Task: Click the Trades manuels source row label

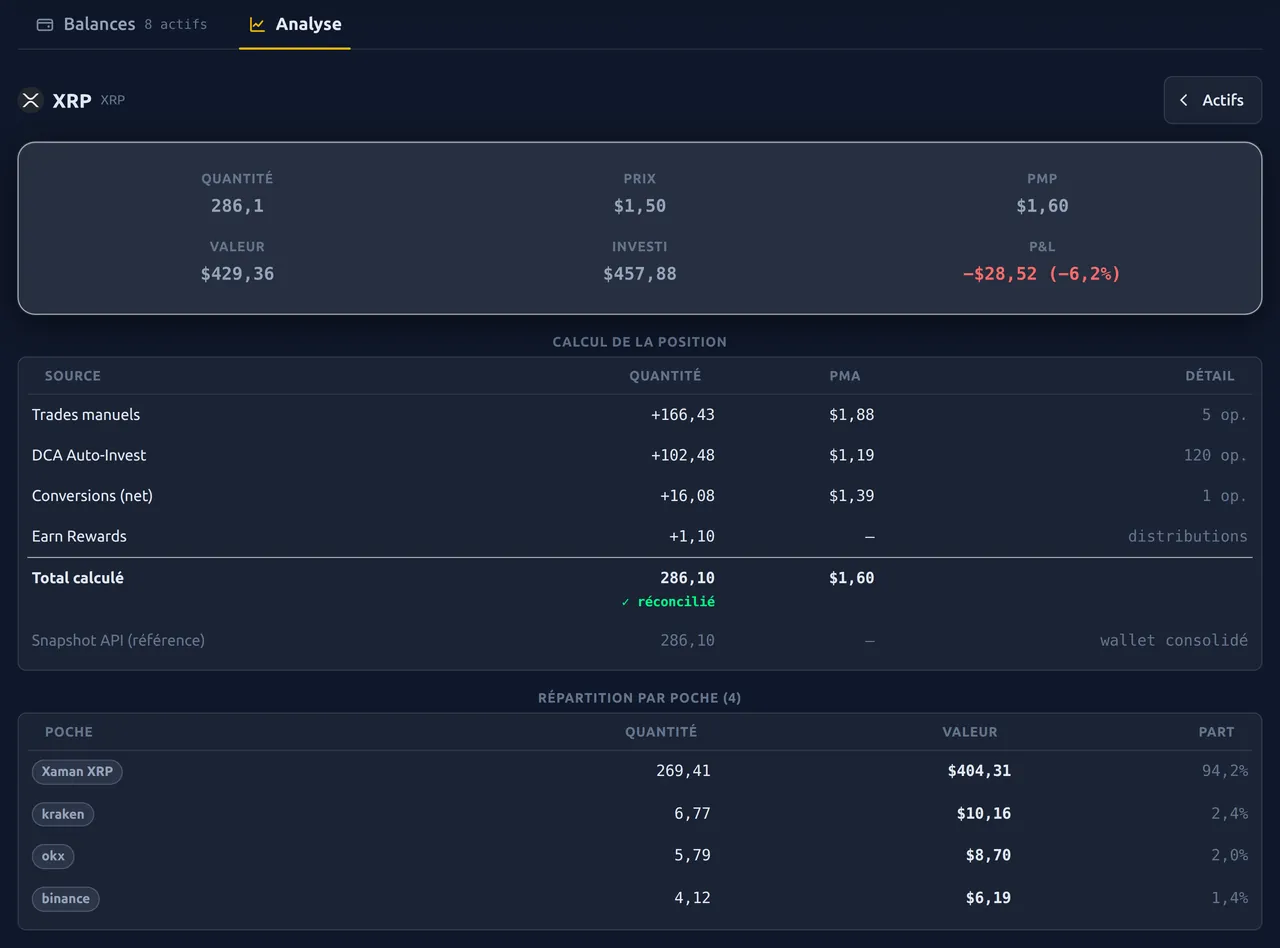Action: coord(86,415)
